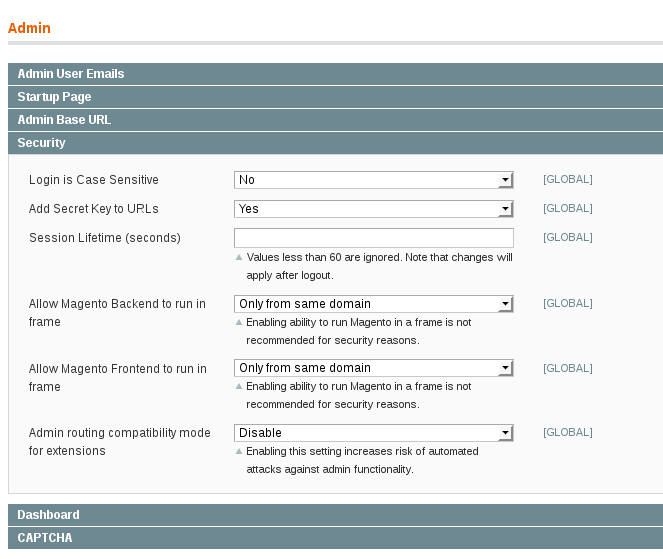Image resolution: width=663 pixels, height=559 pixels.
Task: Click Add Secret Key to URLs label
Action: click(x=93, y=209)
